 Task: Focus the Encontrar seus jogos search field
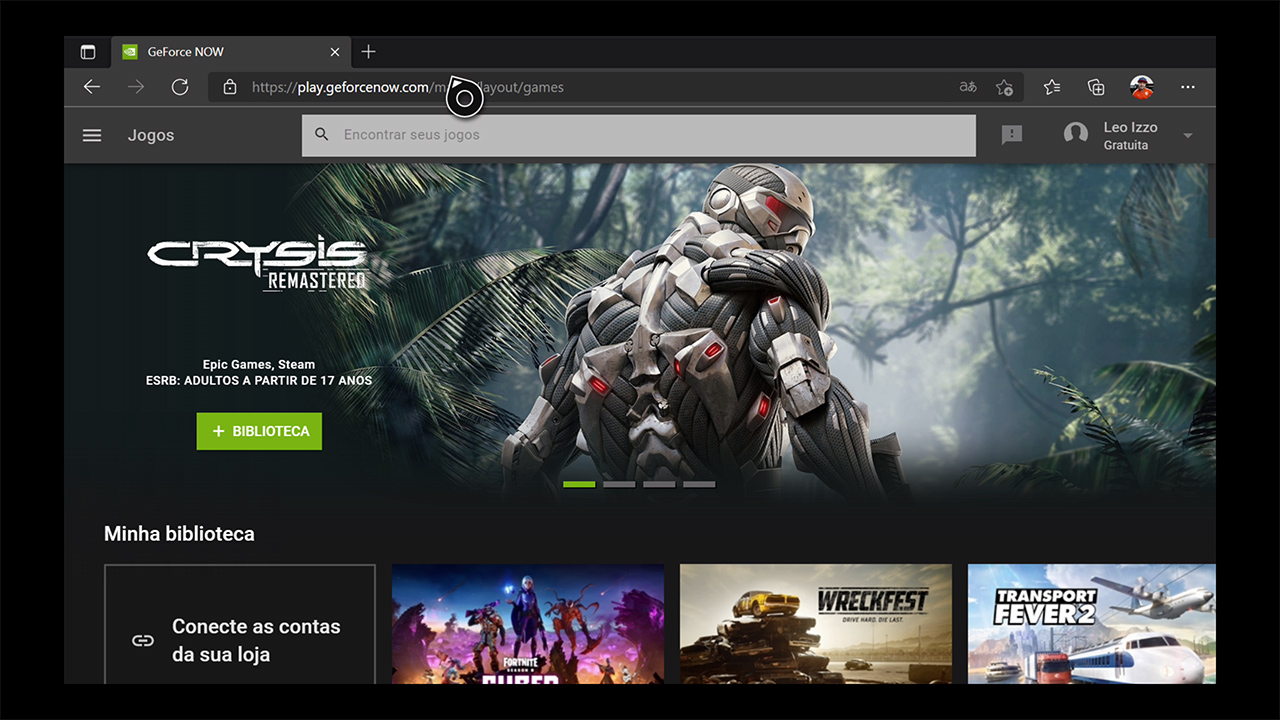(639, 135)
